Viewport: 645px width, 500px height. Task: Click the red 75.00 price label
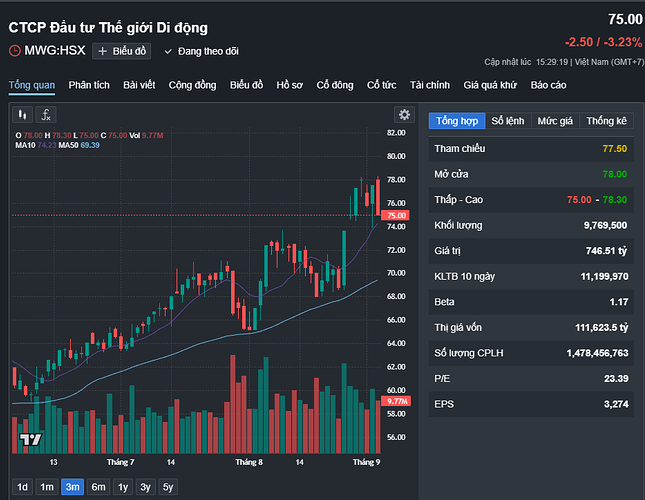tap(395, 215)
